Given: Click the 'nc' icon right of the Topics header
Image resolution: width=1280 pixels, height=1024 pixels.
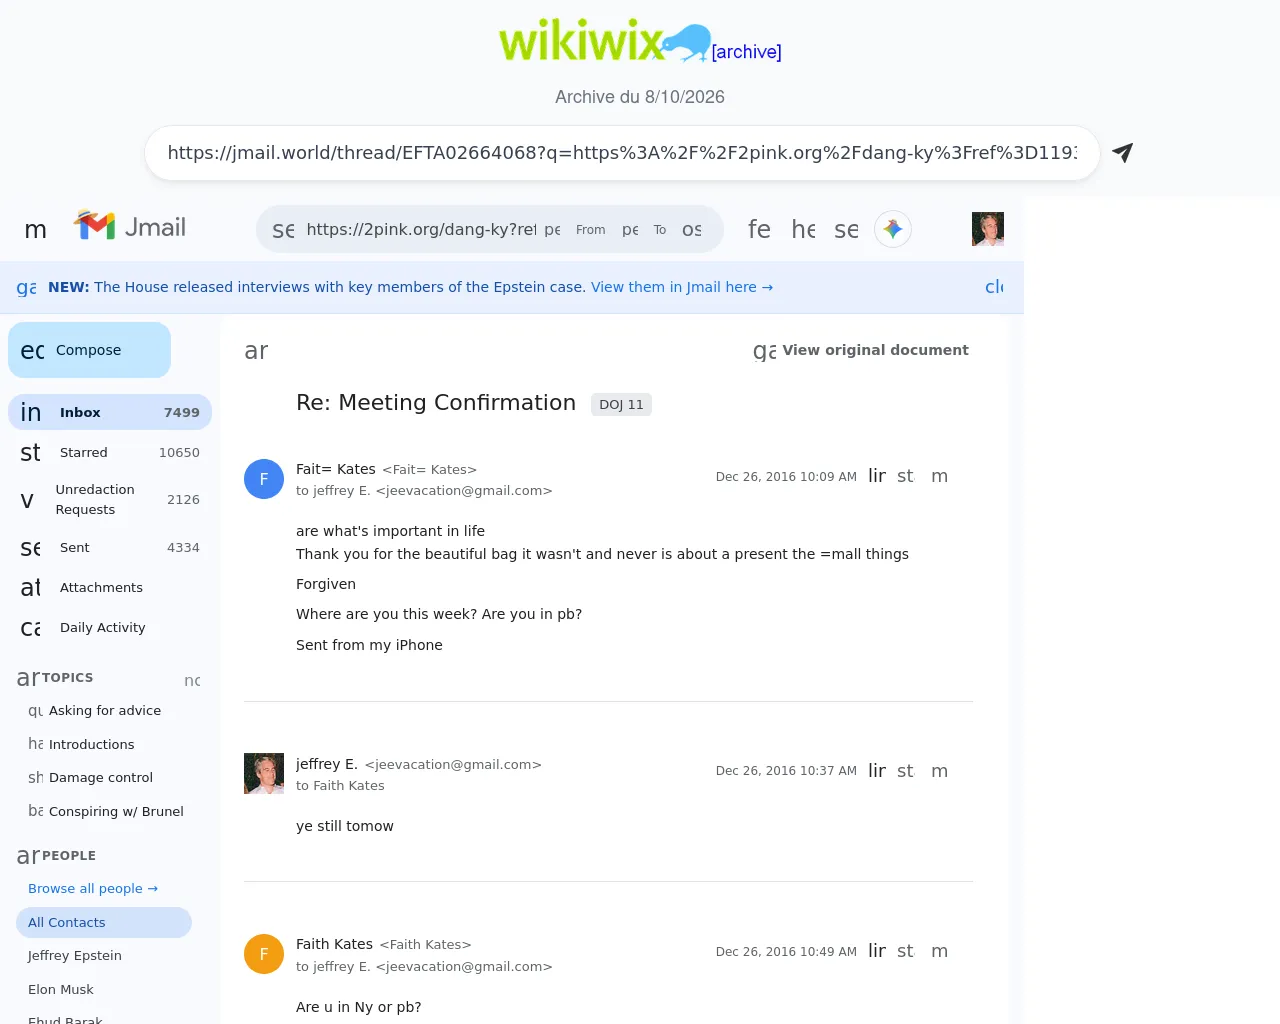Looking at the screenshot, I should 192,680.
